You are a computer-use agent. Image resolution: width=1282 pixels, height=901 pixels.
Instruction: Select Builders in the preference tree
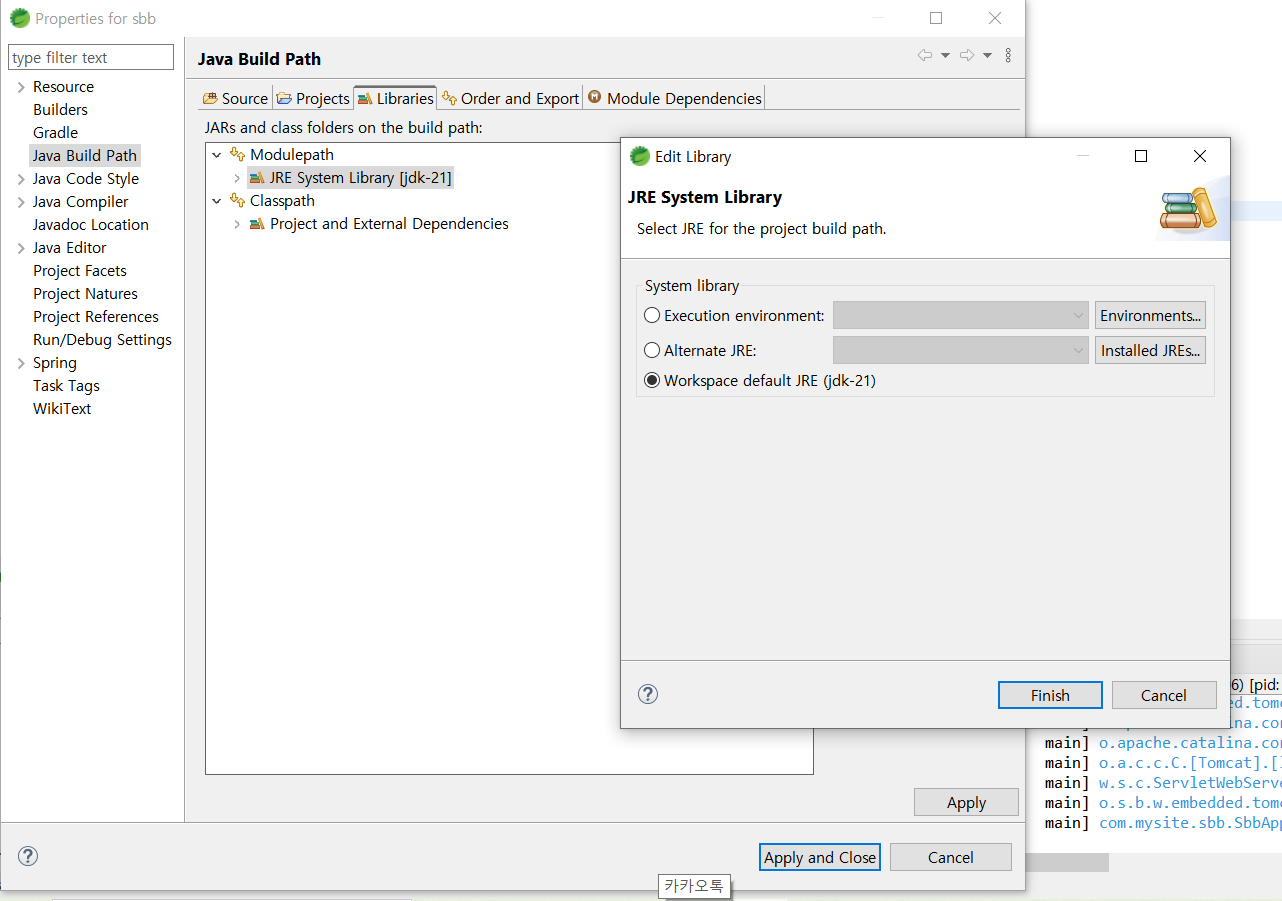tap(60, 110)
